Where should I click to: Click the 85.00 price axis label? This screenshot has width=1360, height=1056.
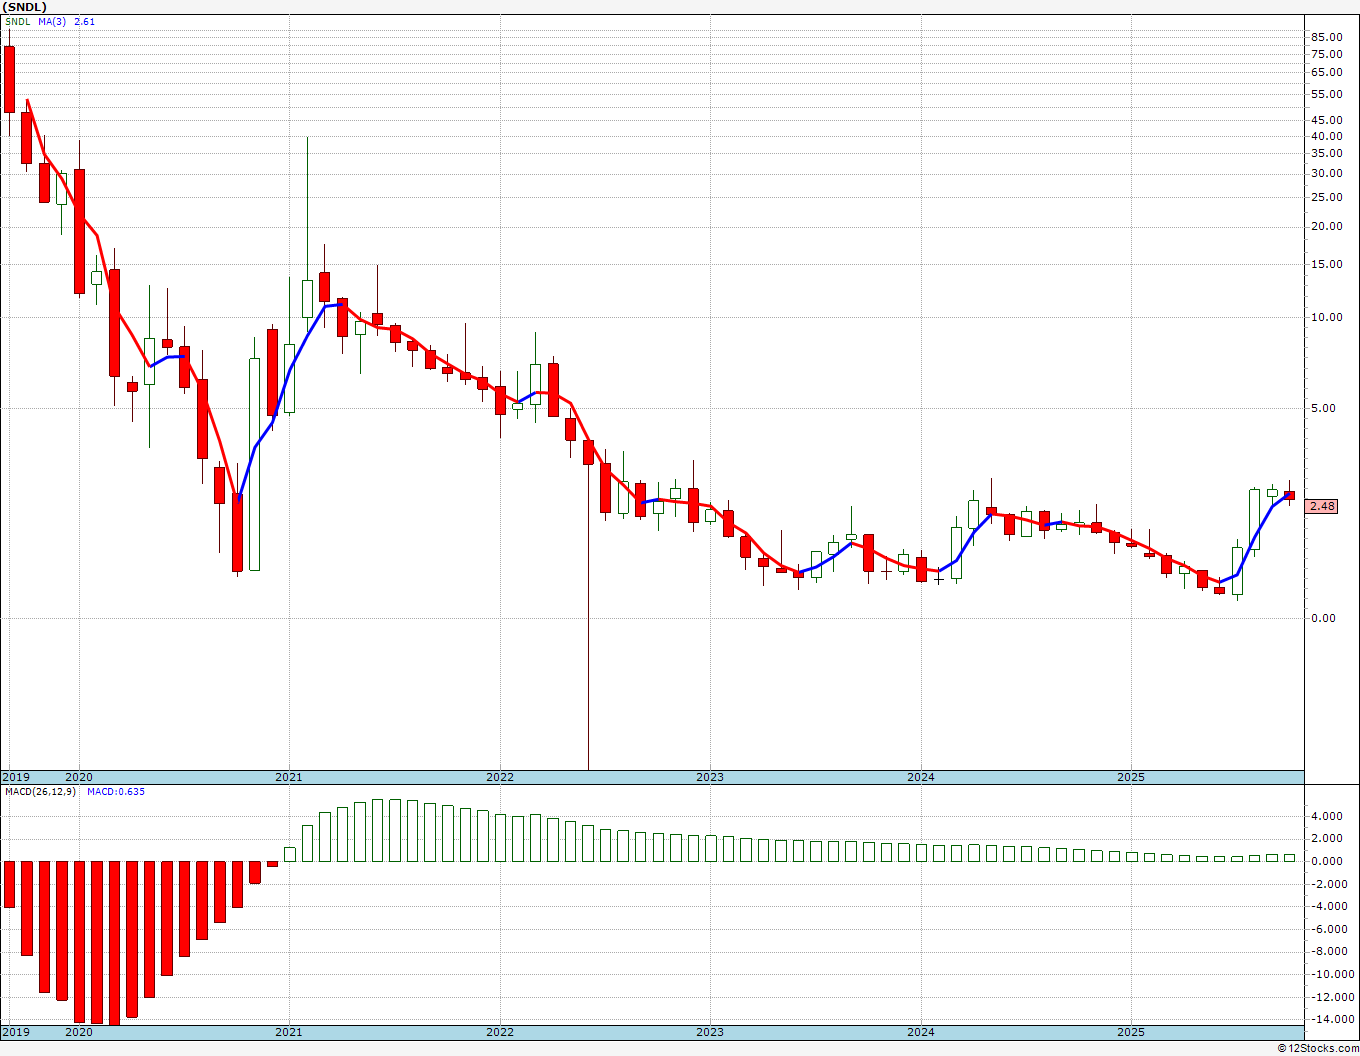1328,38
